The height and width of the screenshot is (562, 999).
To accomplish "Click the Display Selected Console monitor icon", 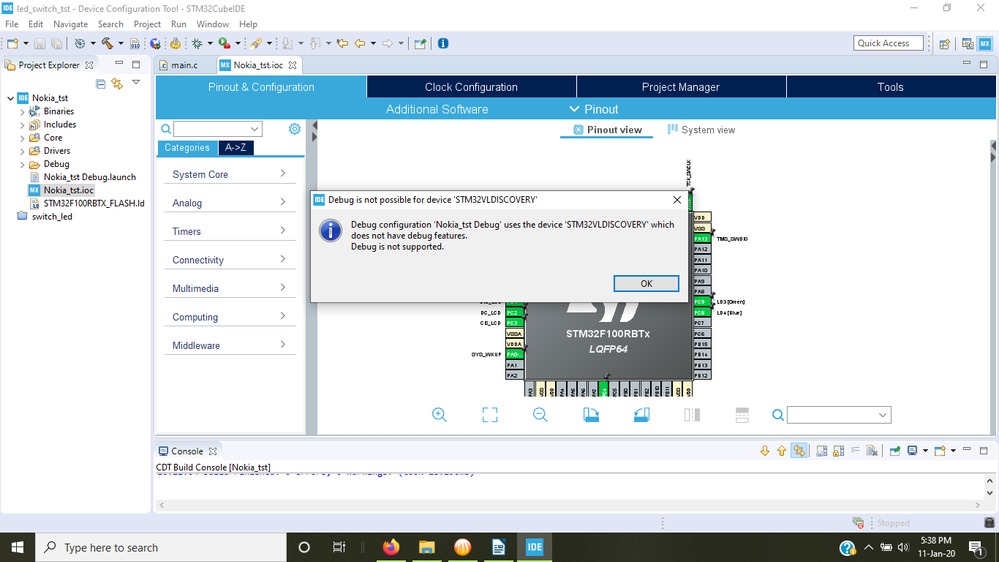I will (912, 451).
